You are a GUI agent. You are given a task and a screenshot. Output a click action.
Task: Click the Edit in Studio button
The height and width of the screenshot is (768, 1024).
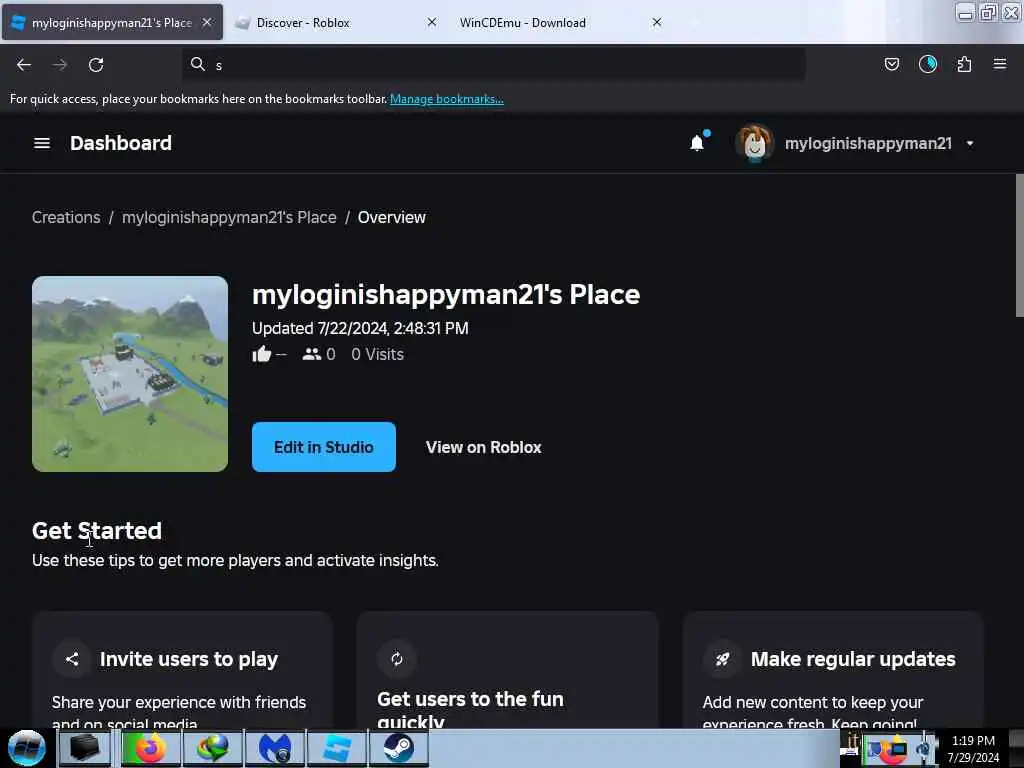pyautogui.click(x=324, y=447)
